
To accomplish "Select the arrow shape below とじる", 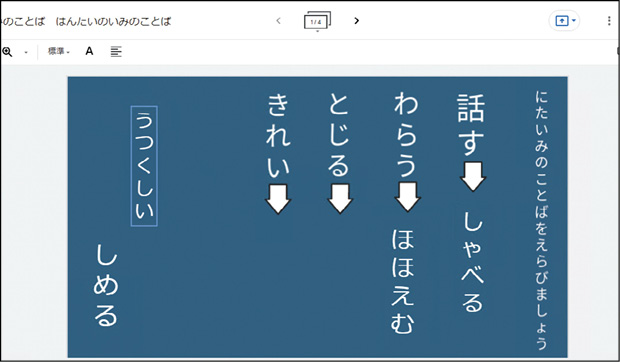I will tap(340, 198).
